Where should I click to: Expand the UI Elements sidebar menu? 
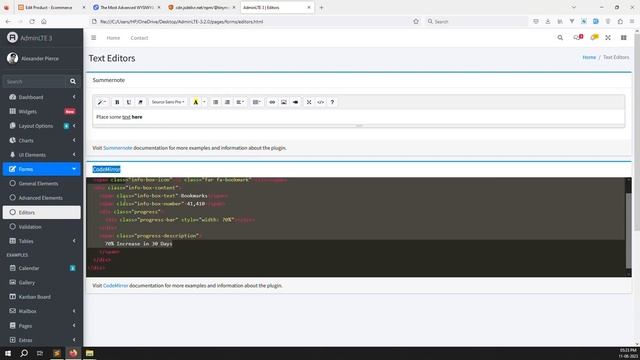click(42, 155)
